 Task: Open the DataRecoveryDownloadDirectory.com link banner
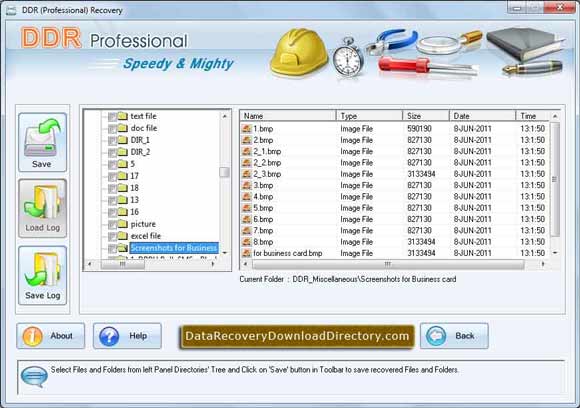297,336
